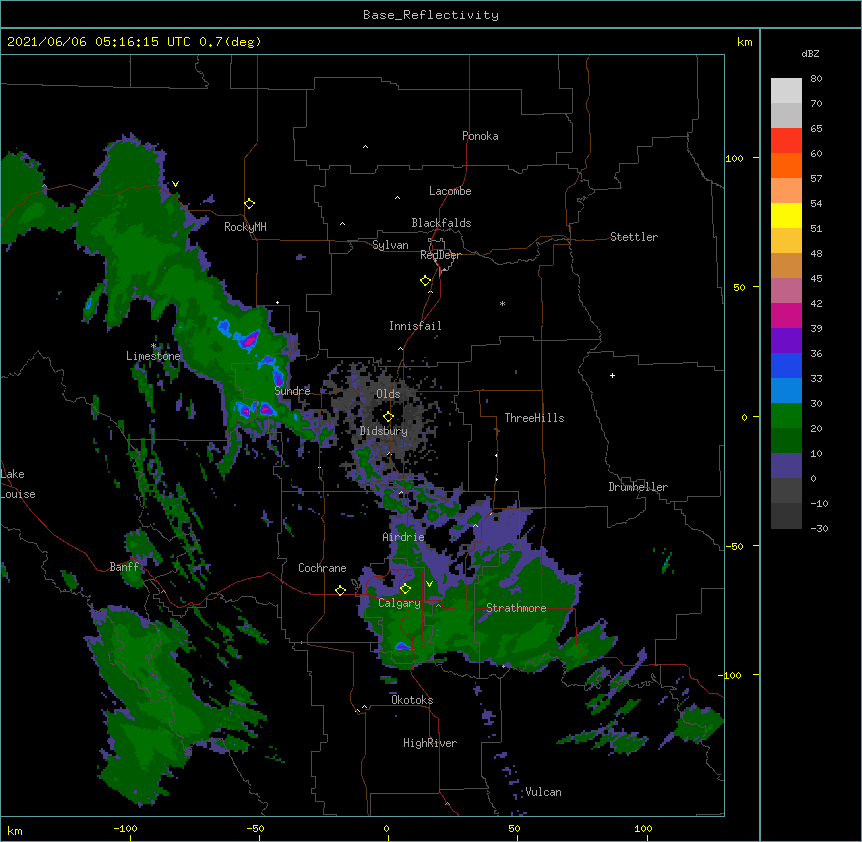Viewport: 862px width, 842px height.
Task: Select the white plus marker west of Drumheller
Action: [612, 375]
